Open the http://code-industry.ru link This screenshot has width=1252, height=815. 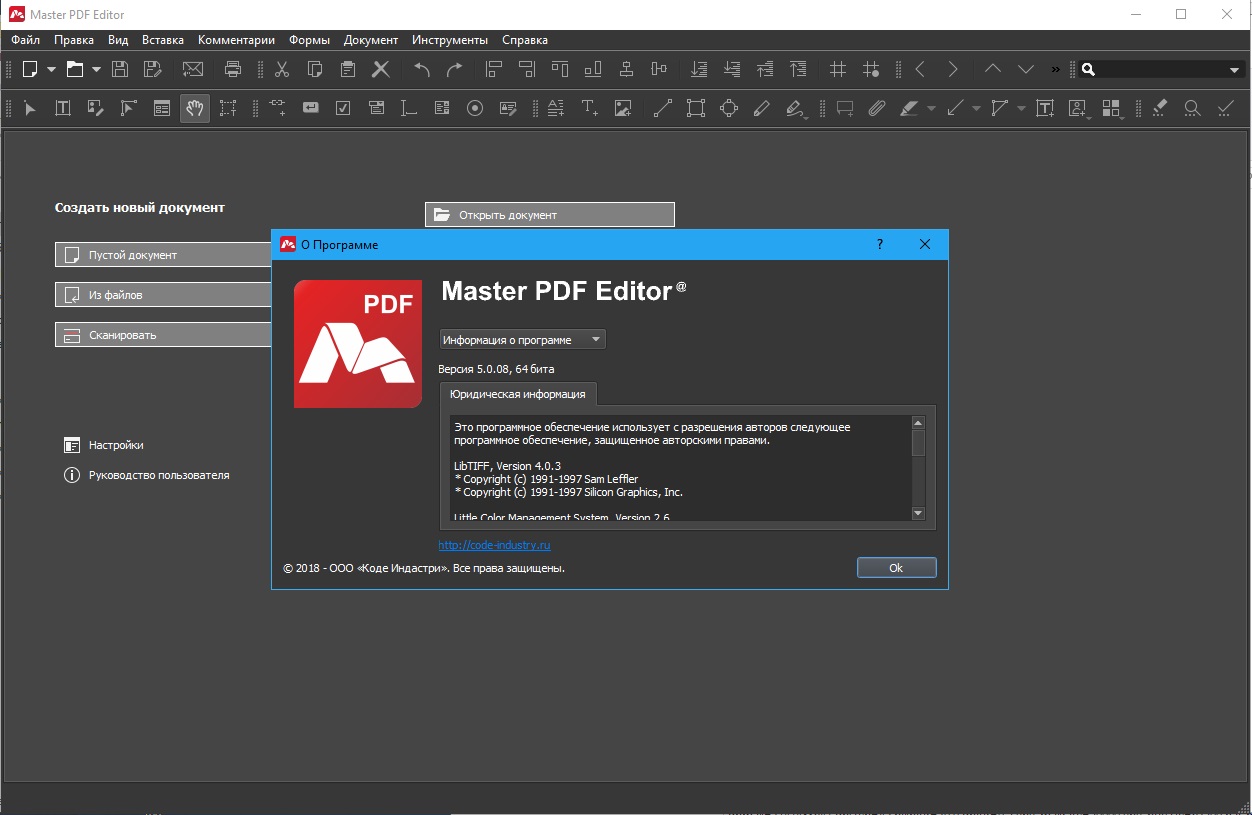[x=494, y=545]
